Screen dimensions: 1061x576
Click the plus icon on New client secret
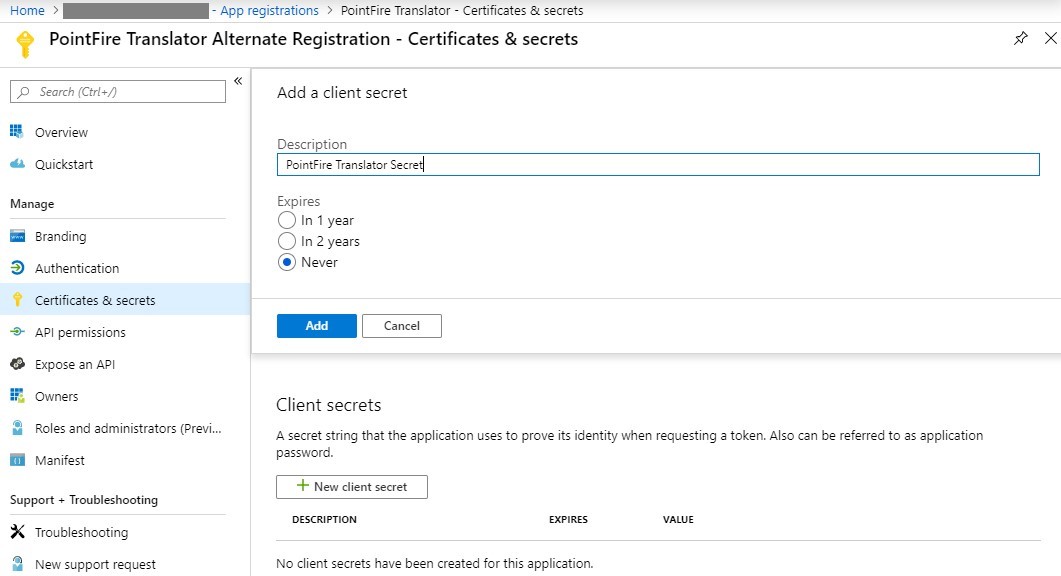(x=302, y=486)
